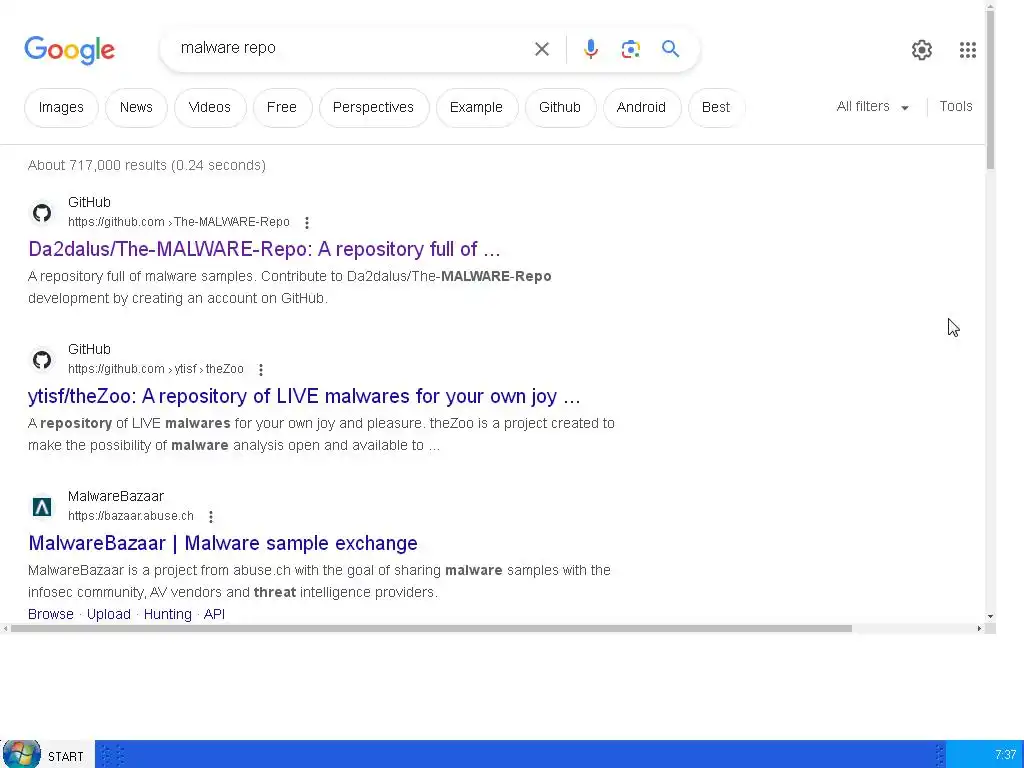Open the Hunting sitelink
Screen dimensions: 1024x768
[x=168, y=614]
